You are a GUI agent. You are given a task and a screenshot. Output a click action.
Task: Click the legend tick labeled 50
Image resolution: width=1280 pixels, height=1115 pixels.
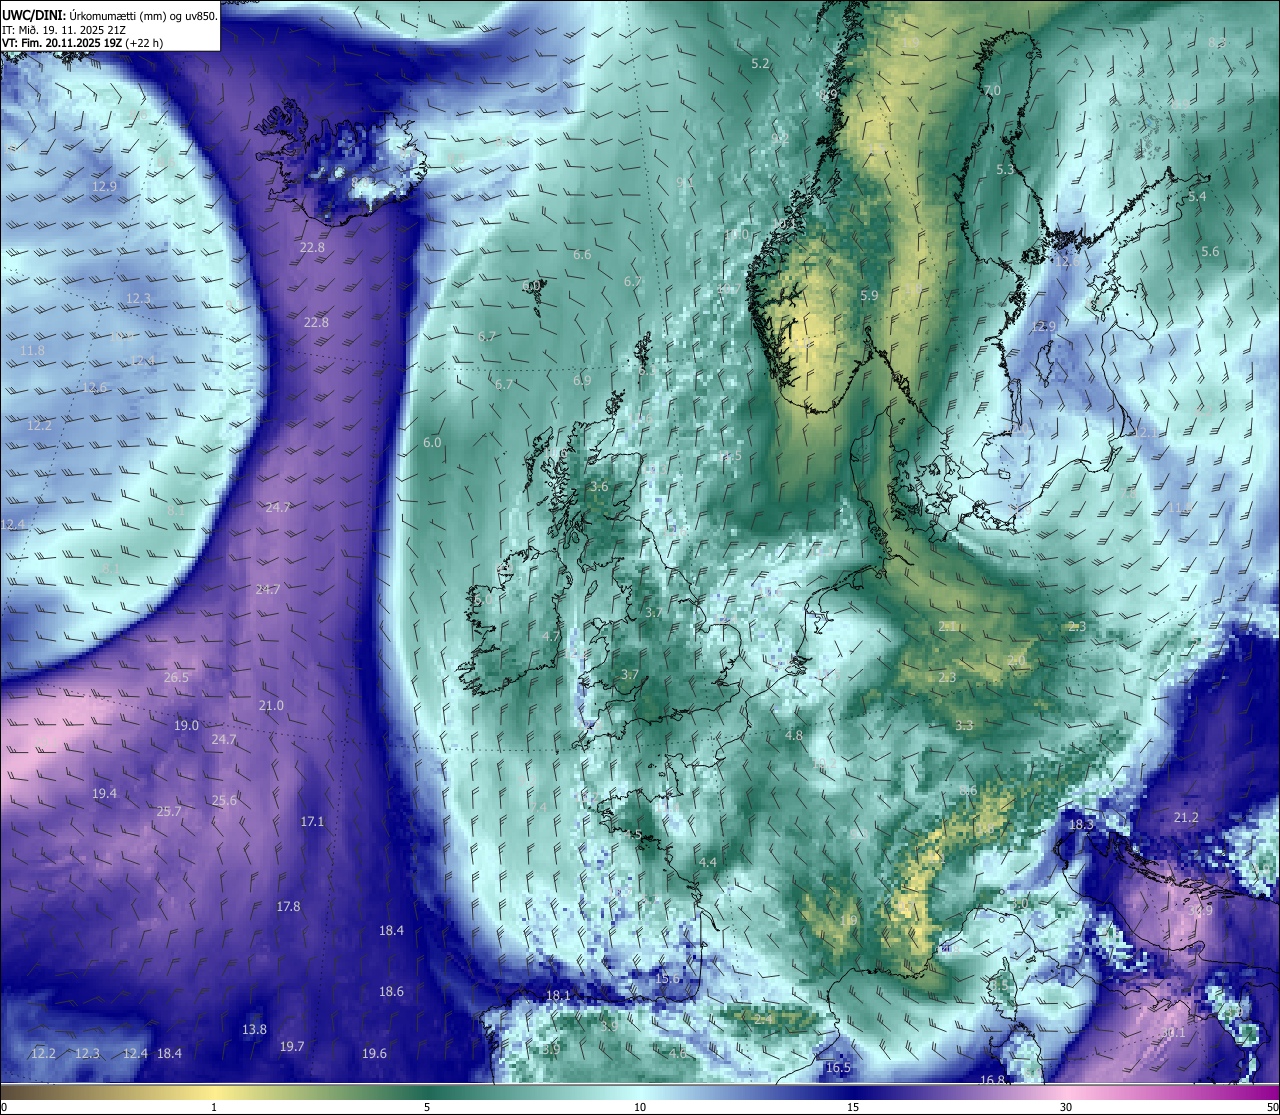1272,1106
